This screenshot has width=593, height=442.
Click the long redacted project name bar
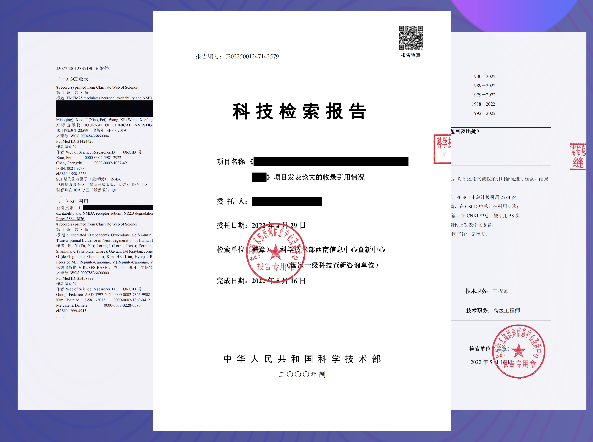pos(331,161)
